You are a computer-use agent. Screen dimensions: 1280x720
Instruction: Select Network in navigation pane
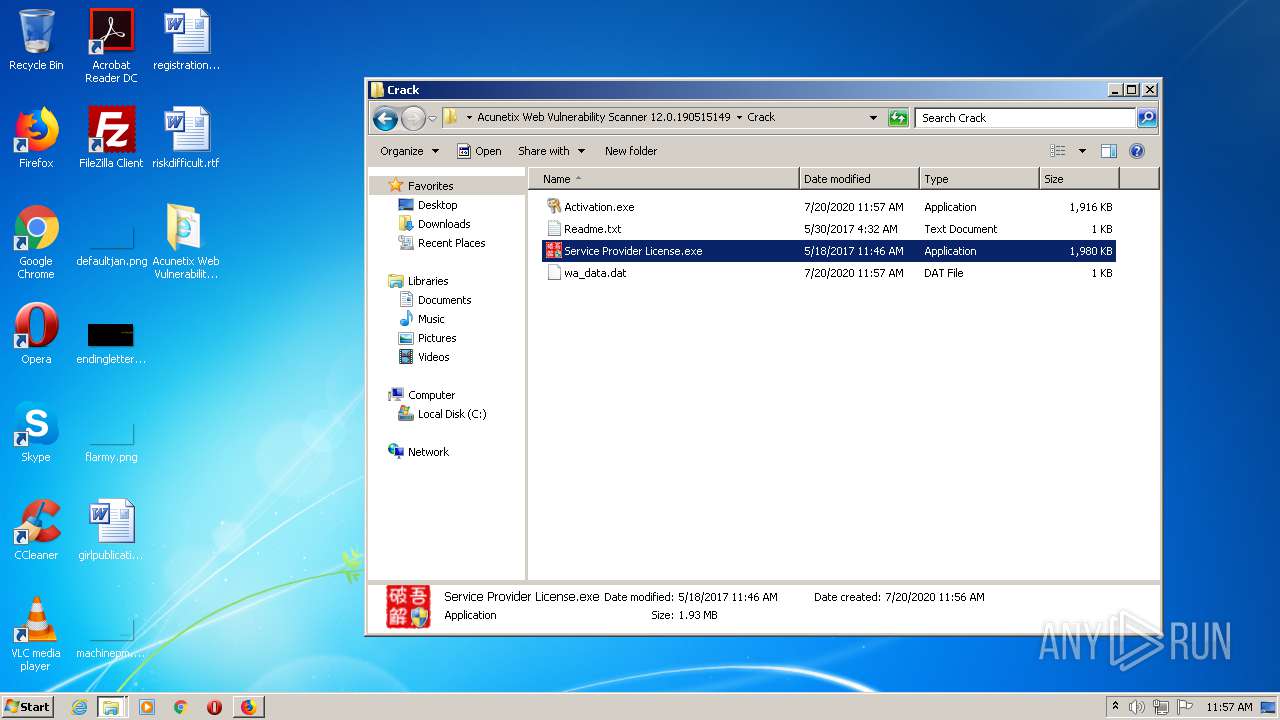(x=428, y=452)
